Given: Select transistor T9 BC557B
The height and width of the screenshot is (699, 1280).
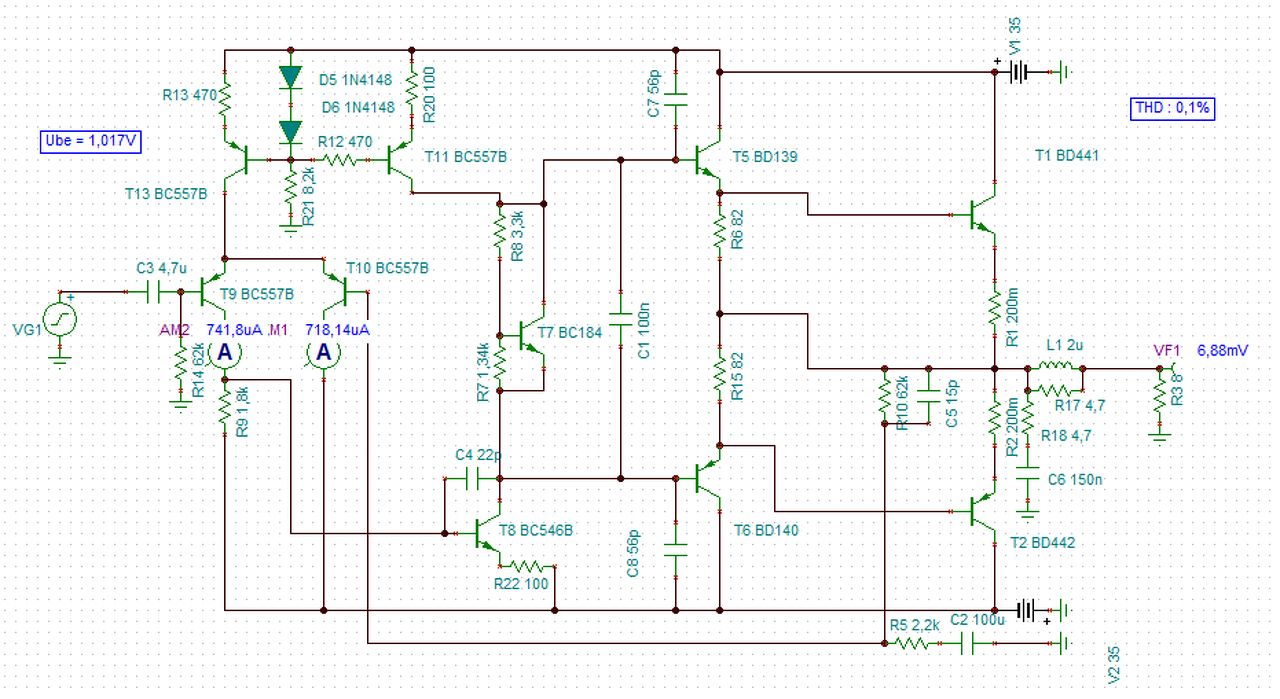Looking at the screenshot, I should [x=212, y=291].
